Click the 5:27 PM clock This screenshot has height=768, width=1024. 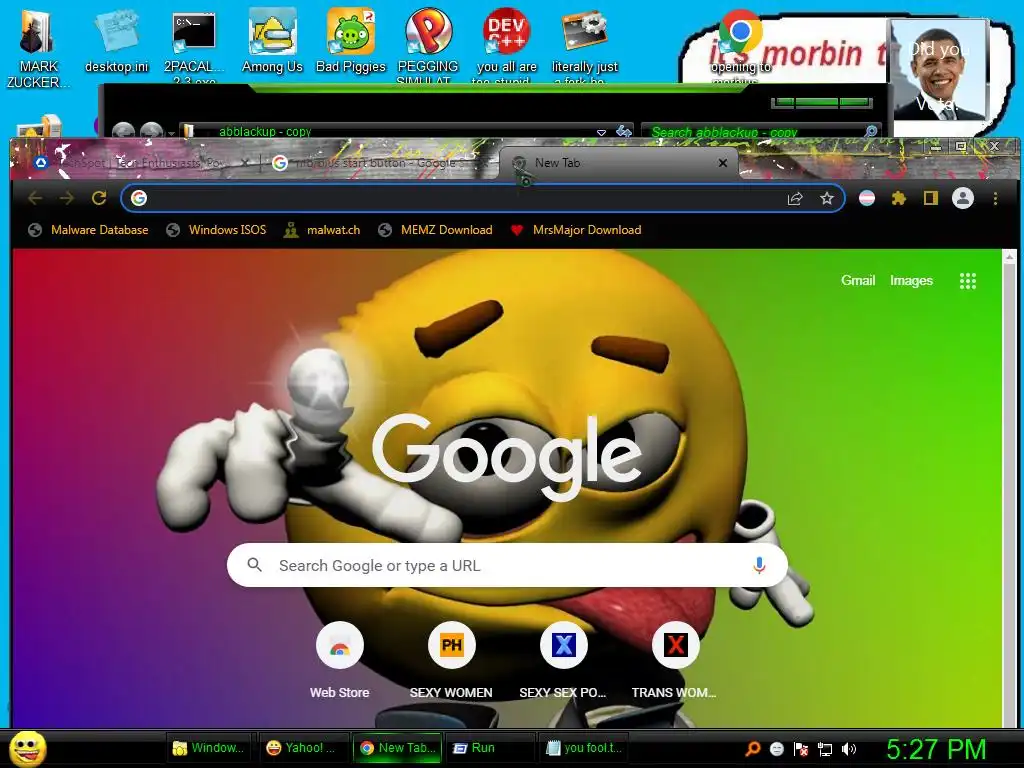pyautogui.click(x=936, y=749)
